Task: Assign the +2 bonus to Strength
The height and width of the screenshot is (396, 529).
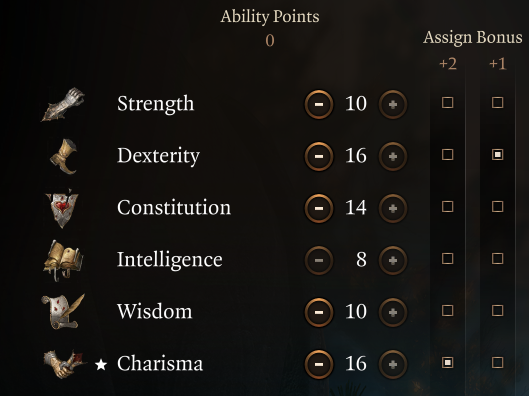Action: (x=447, y=103)
